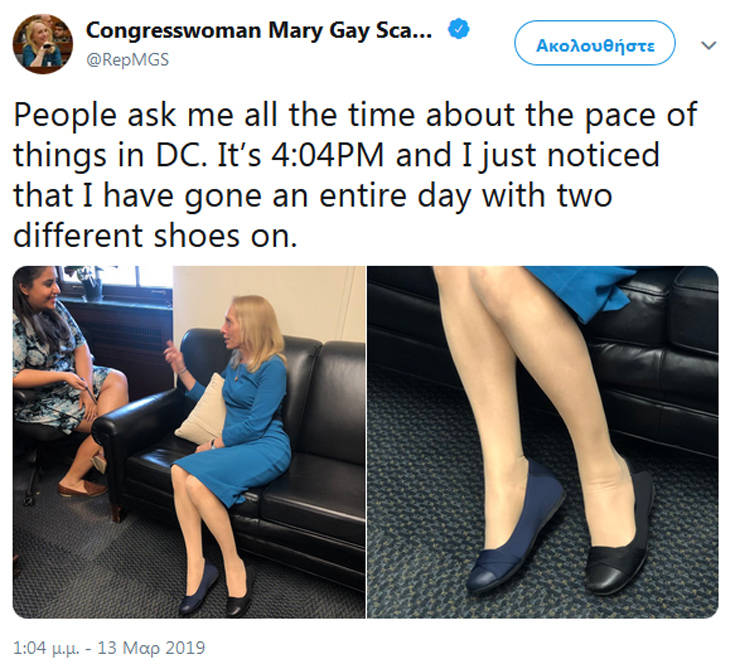
Task: Click the brown flat shoe in left photo
Action: coord(82,489)
